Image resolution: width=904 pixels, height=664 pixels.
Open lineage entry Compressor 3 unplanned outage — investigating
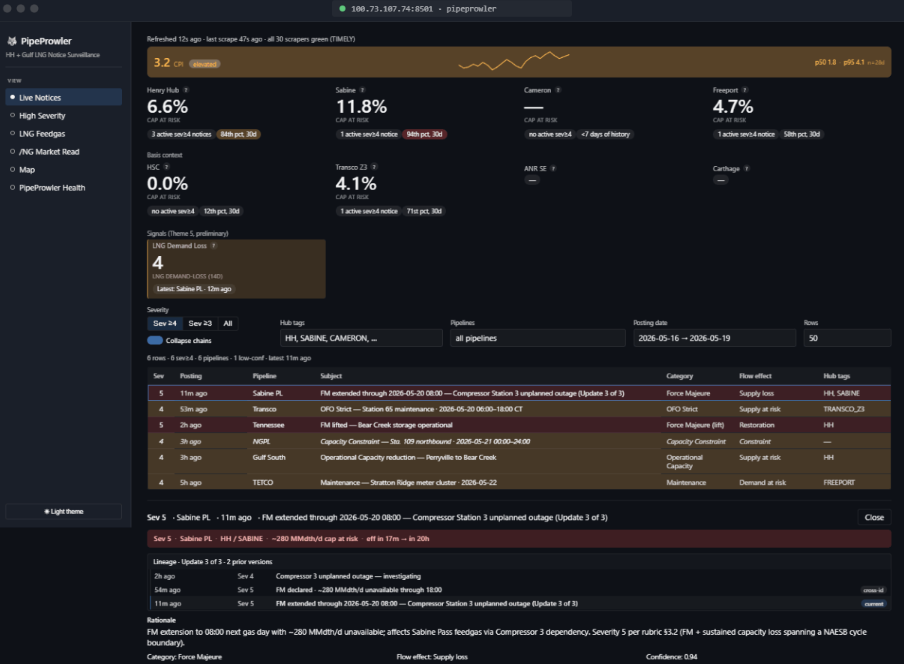coord(519,576)
